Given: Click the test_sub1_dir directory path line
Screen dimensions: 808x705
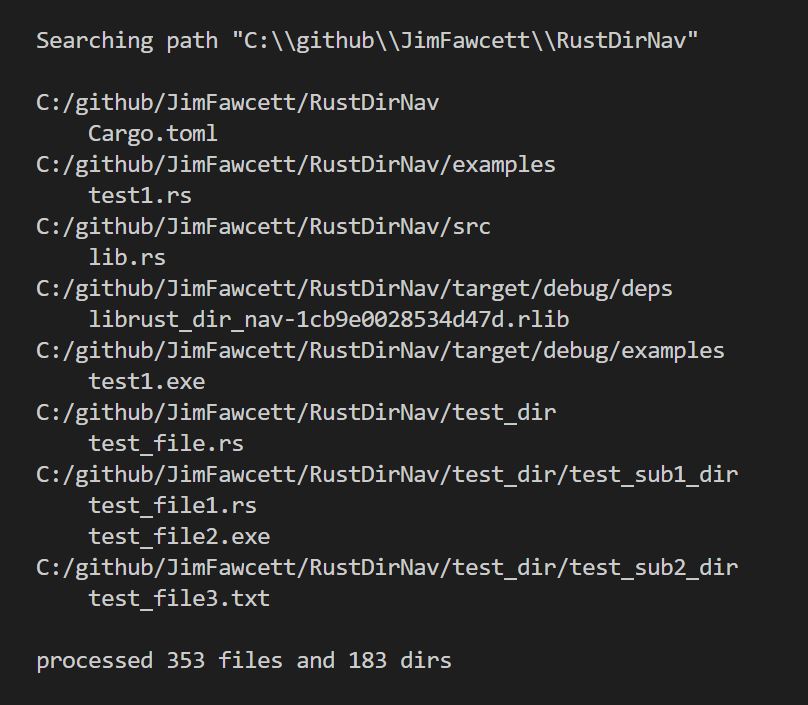Looking at the screenshot, I should pos(386,474).
